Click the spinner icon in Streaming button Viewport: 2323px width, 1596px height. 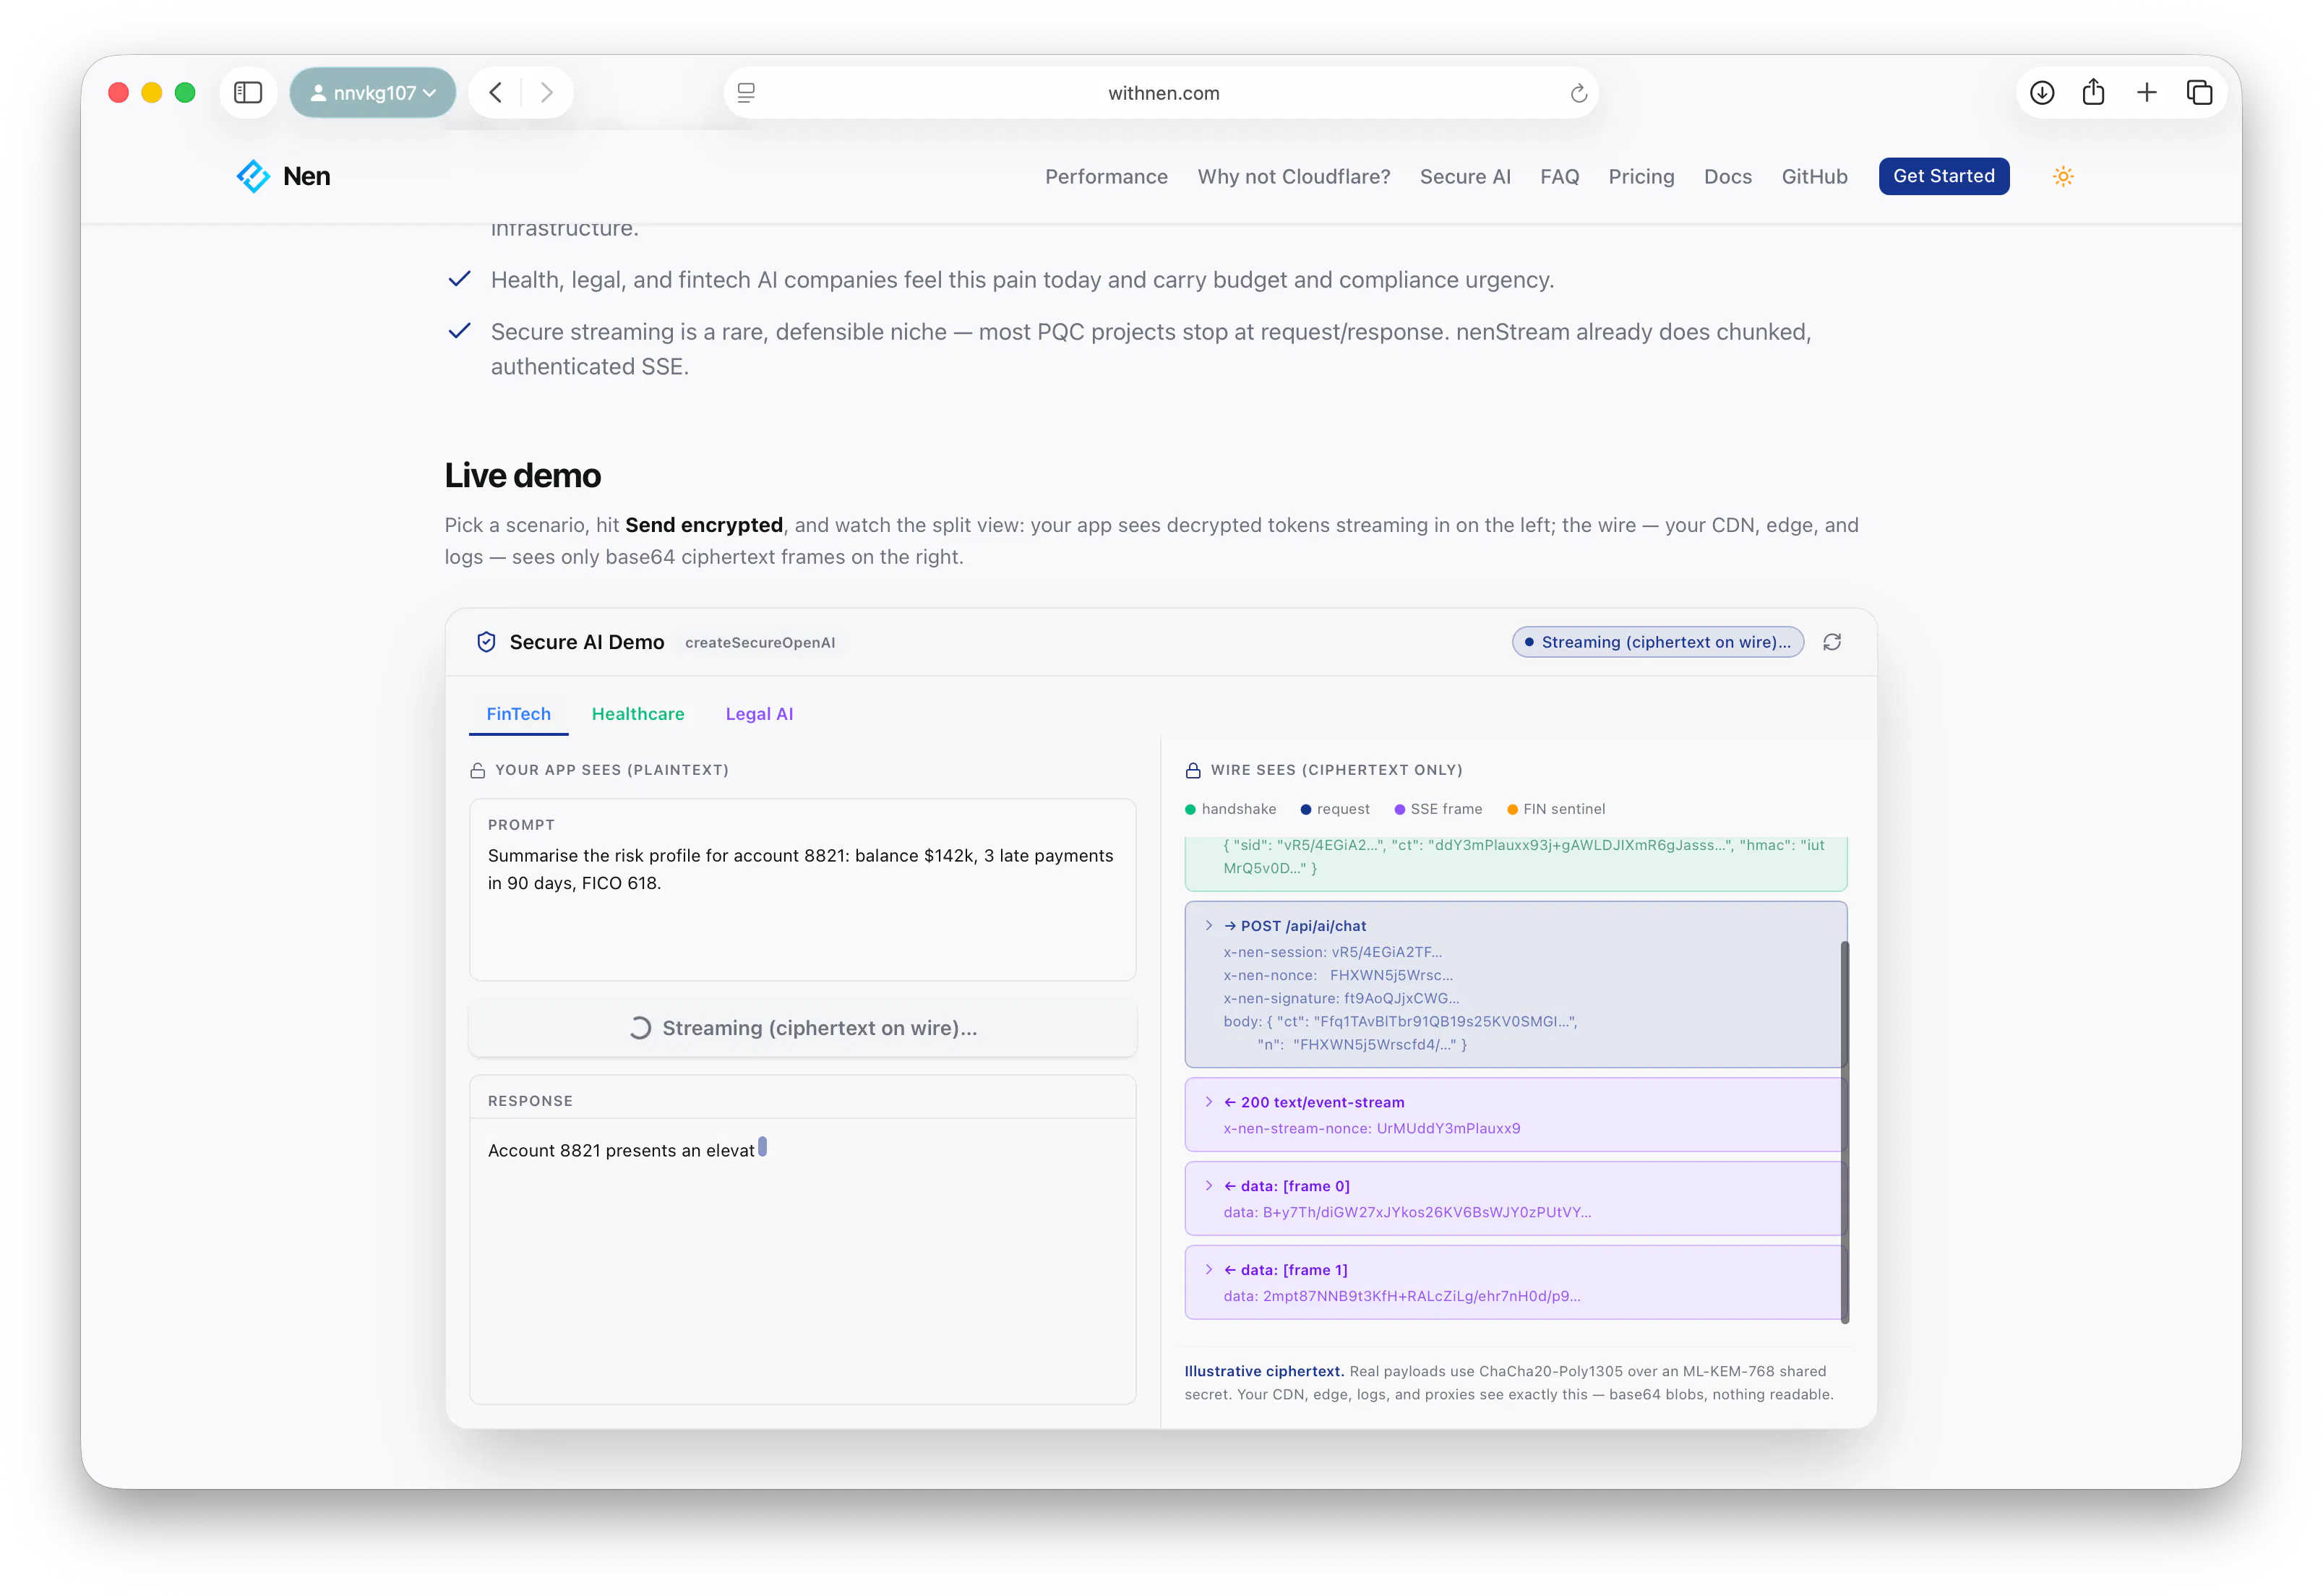640,1028
